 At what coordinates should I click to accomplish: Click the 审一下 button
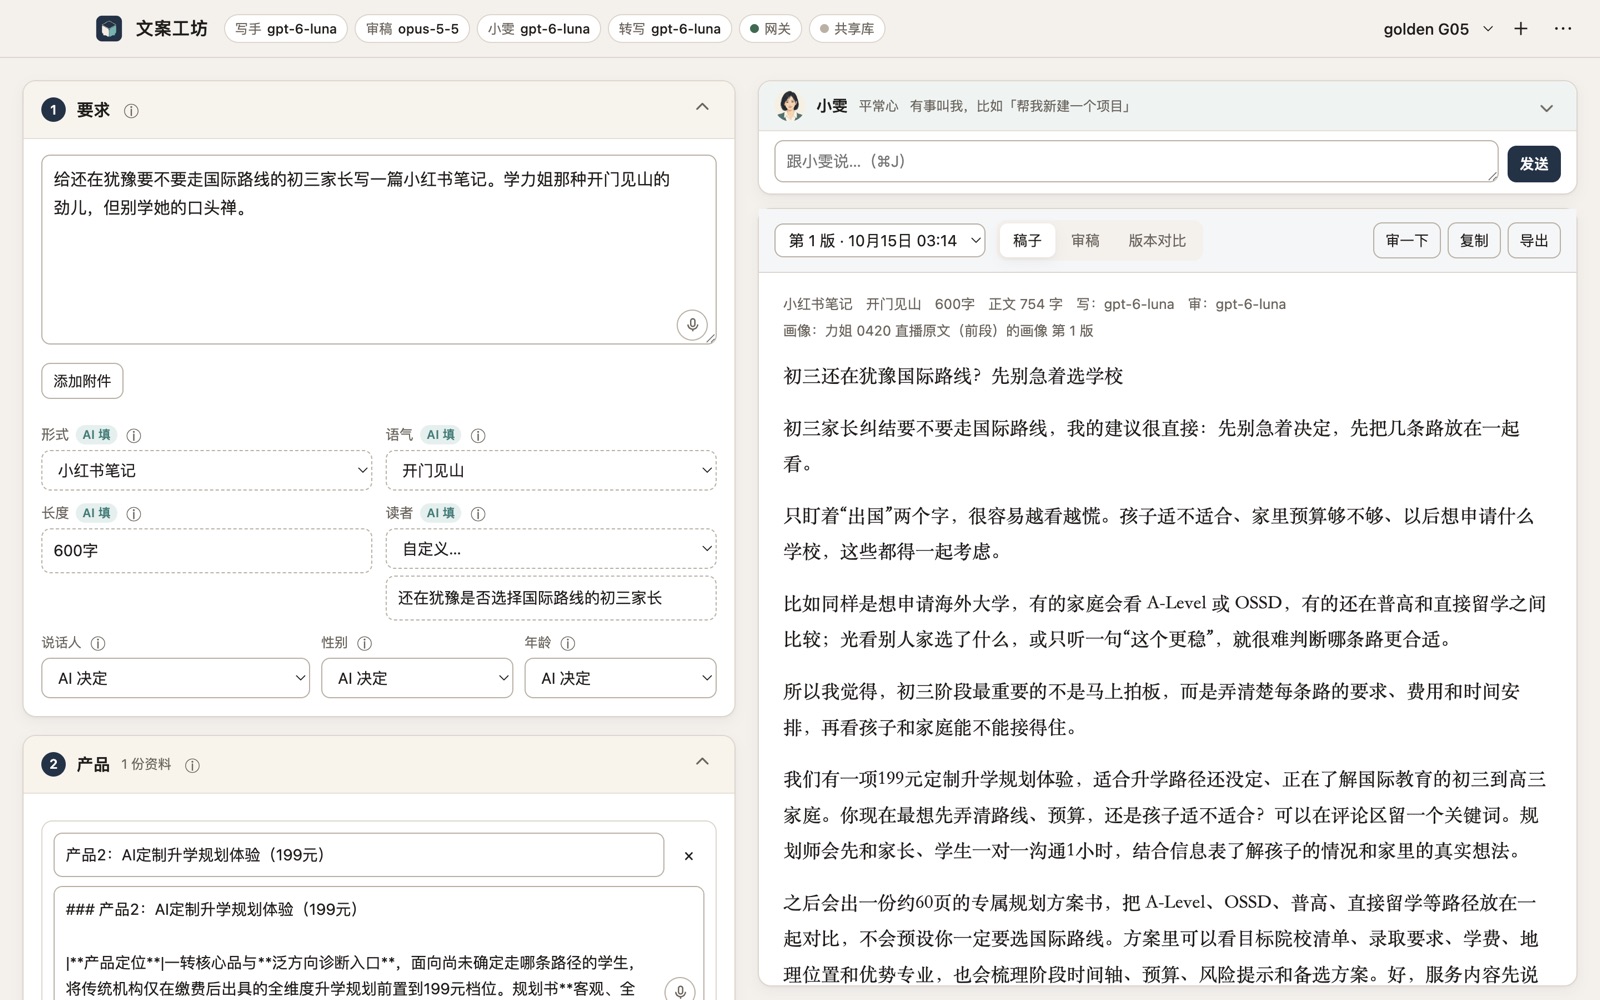pos(1406,241)
